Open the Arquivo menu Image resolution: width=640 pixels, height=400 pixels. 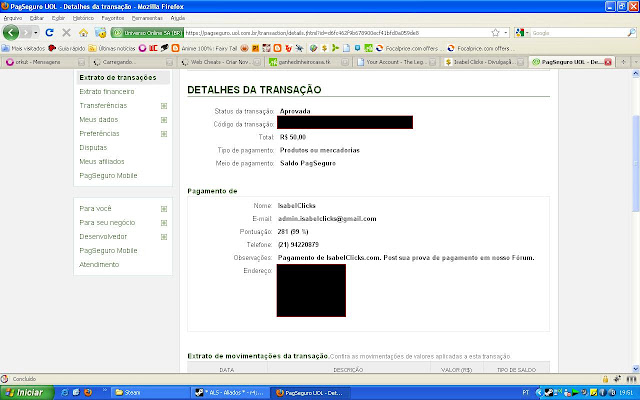13,18
